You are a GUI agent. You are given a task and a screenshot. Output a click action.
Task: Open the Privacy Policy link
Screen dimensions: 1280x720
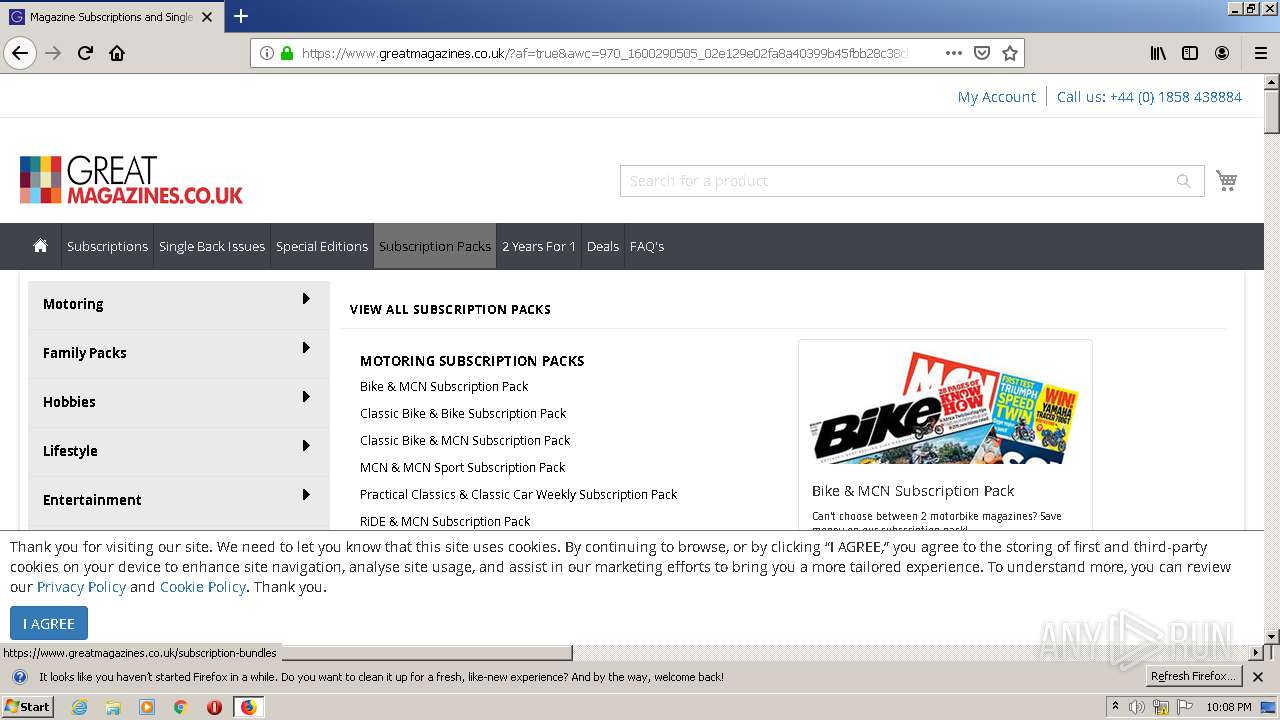click(x=81, y=587)
